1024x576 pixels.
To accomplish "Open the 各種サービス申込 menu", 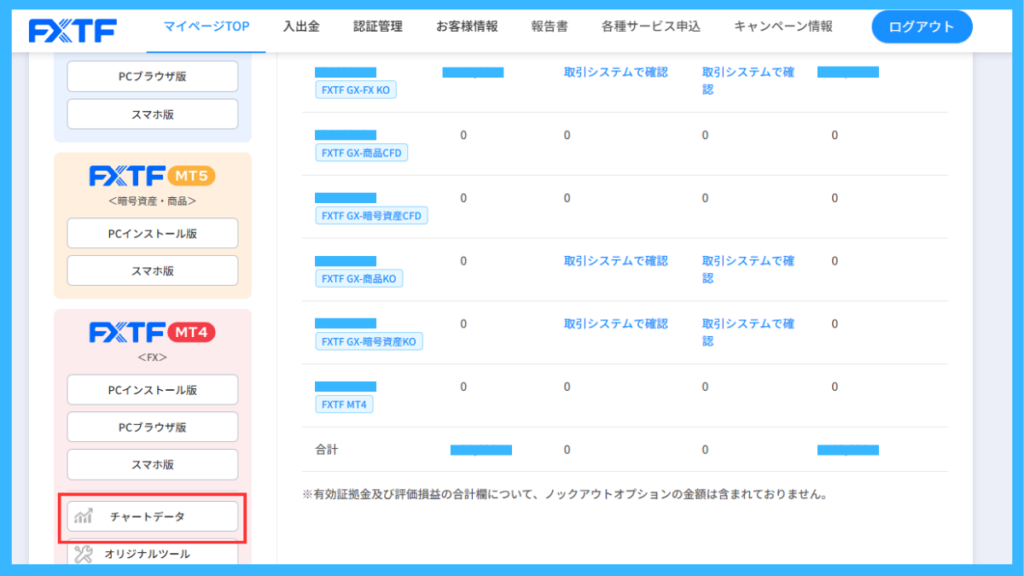I will pyautogui.click(x=650, y=27).
